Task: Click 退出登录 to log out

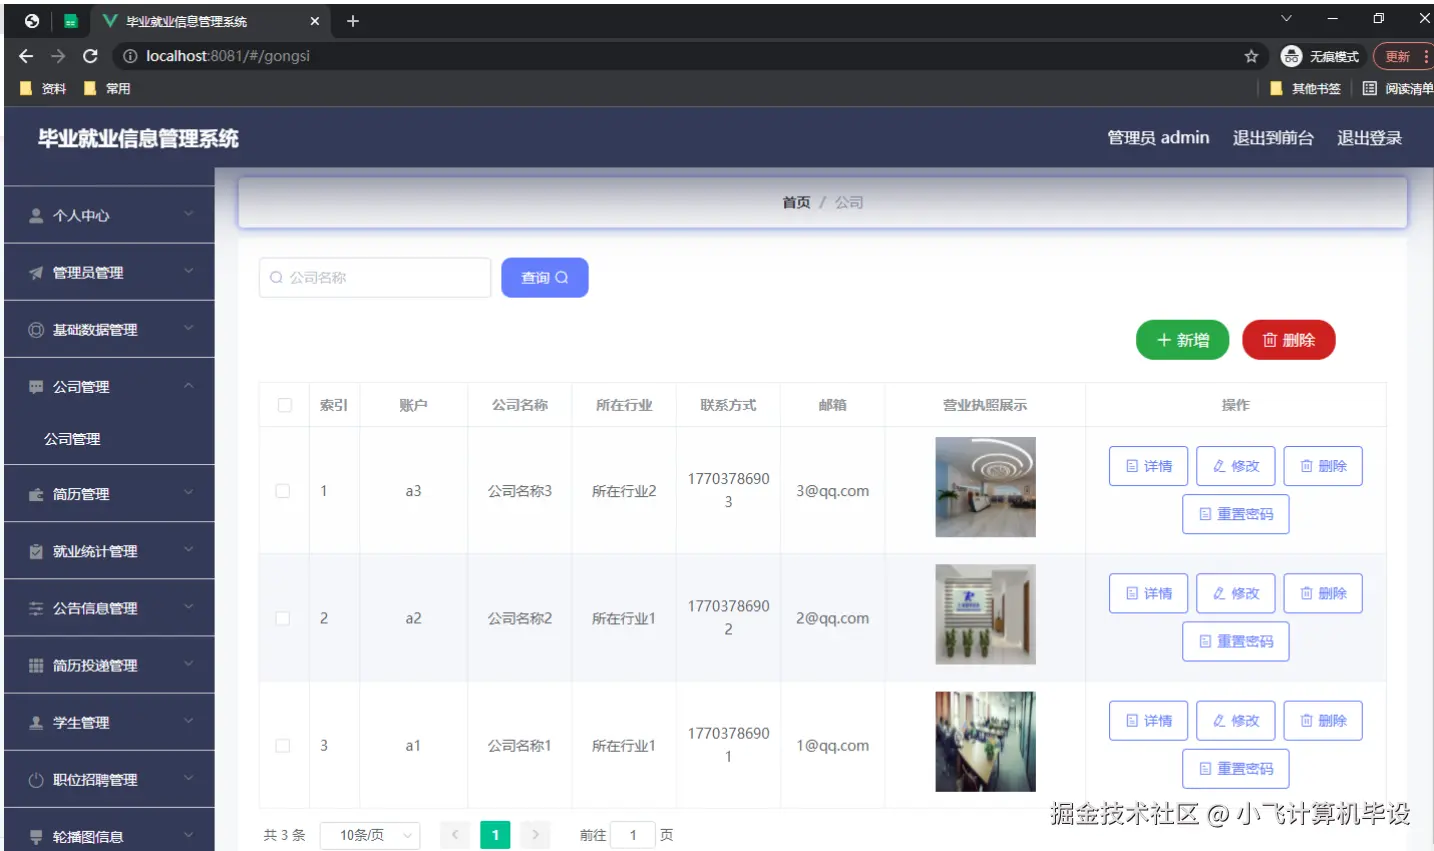Action: coord(1369,138)
